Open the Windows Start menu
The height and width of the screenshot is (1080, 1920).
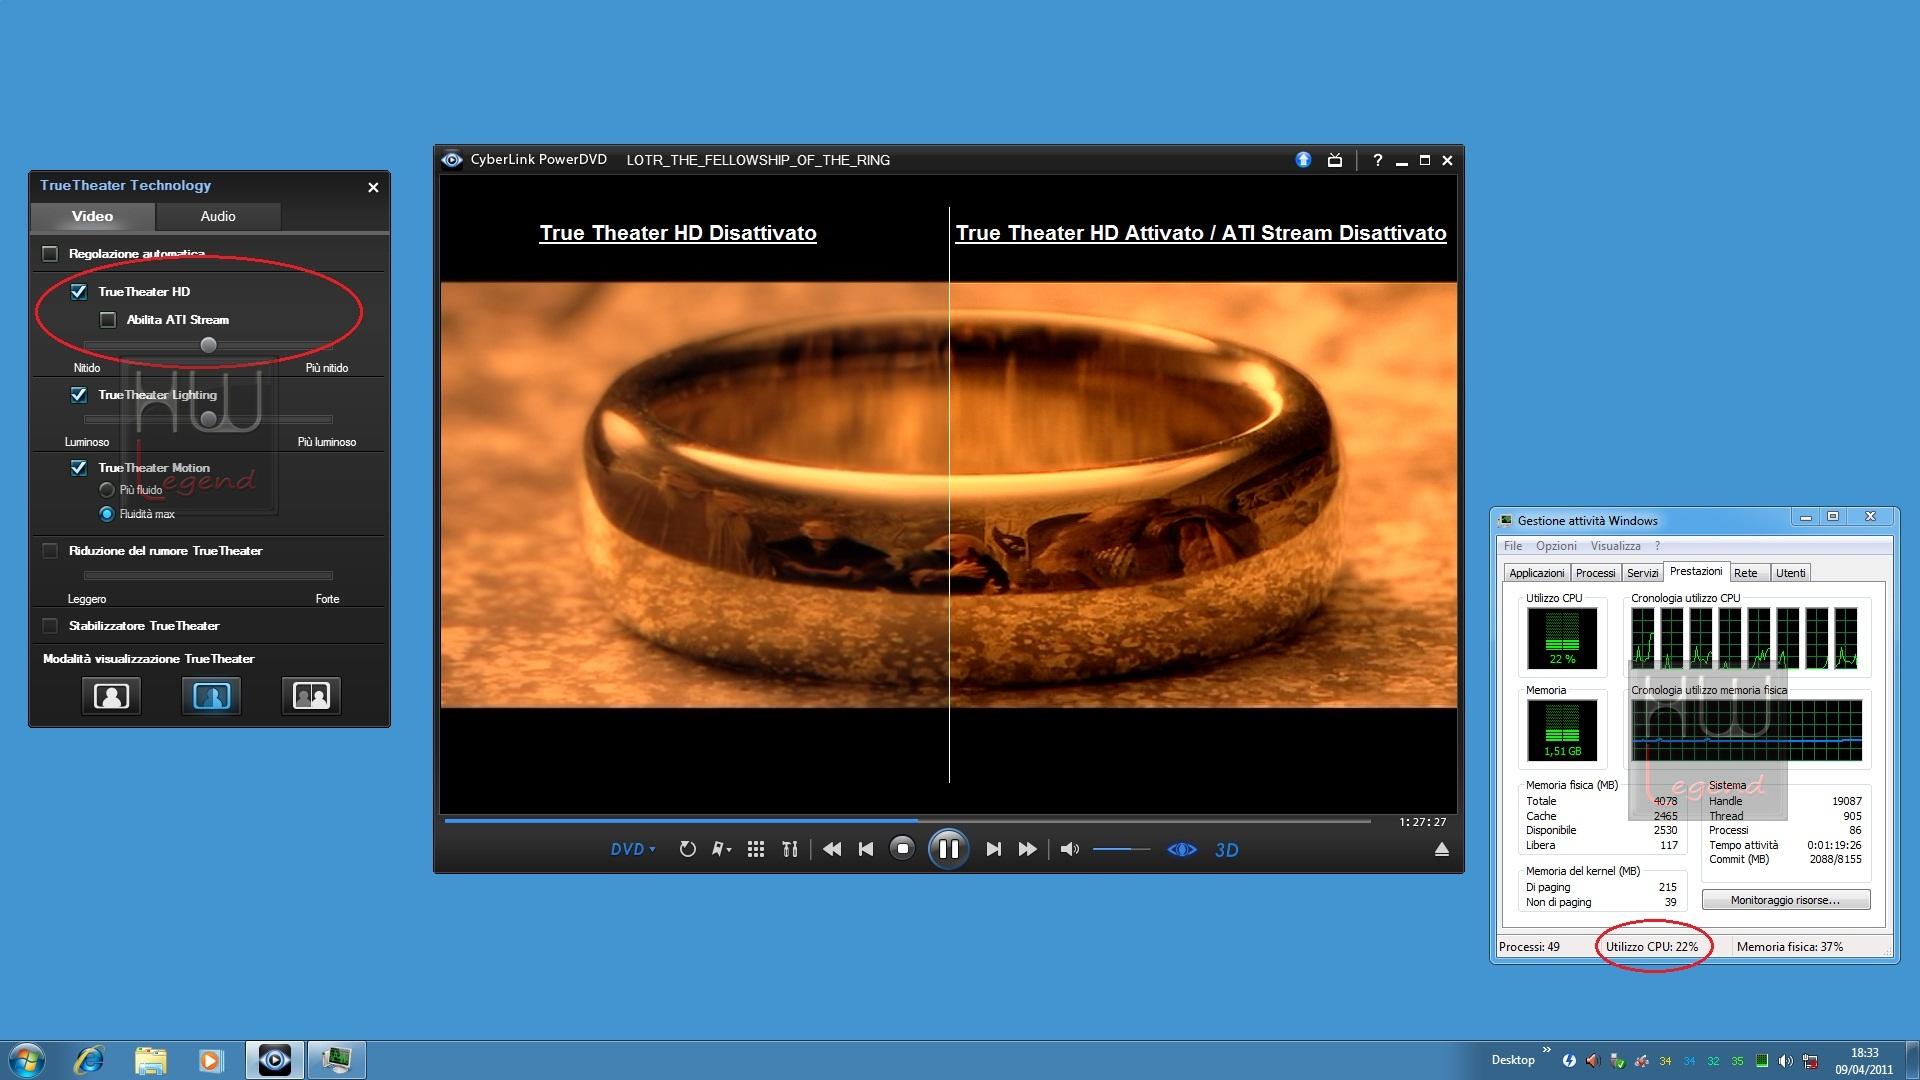[x=26, y=1060]
